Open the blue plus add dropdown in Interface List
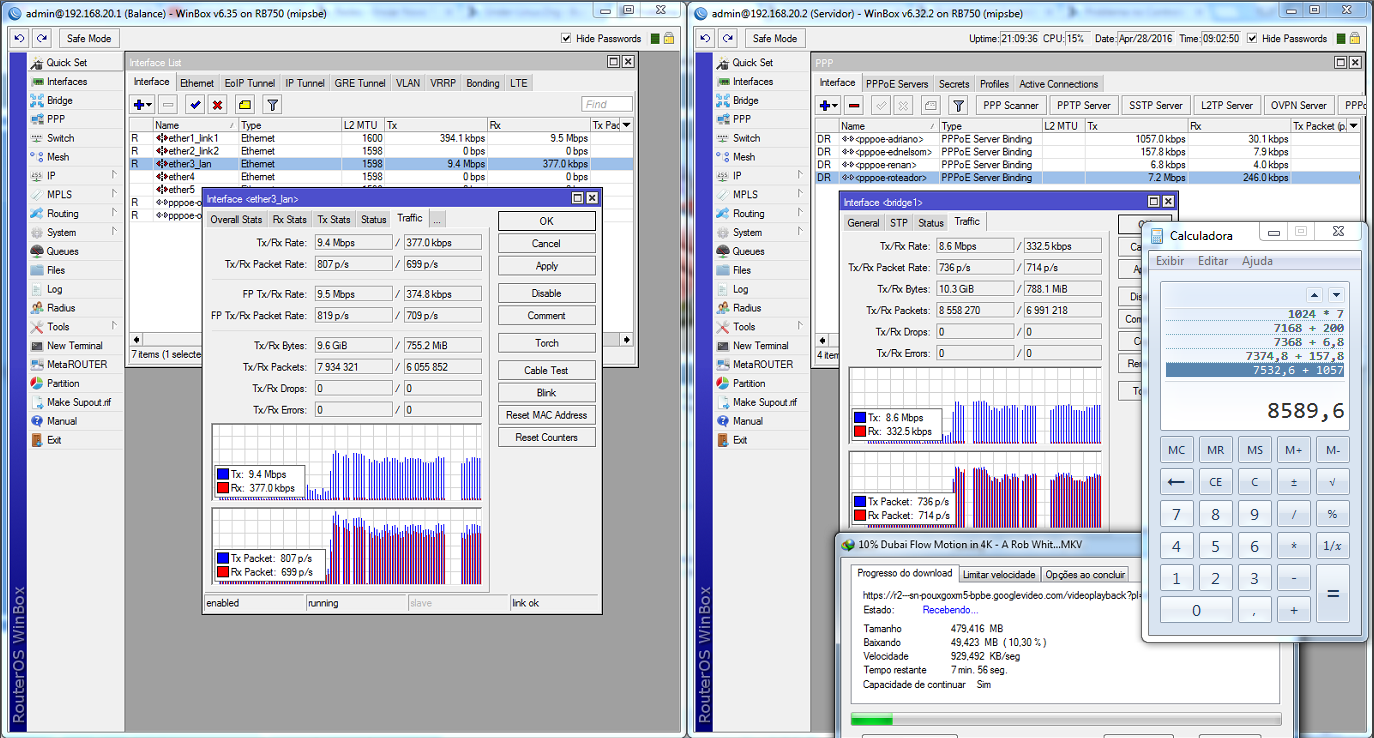The image size is (1374, 738). click(x=141, y=105)
